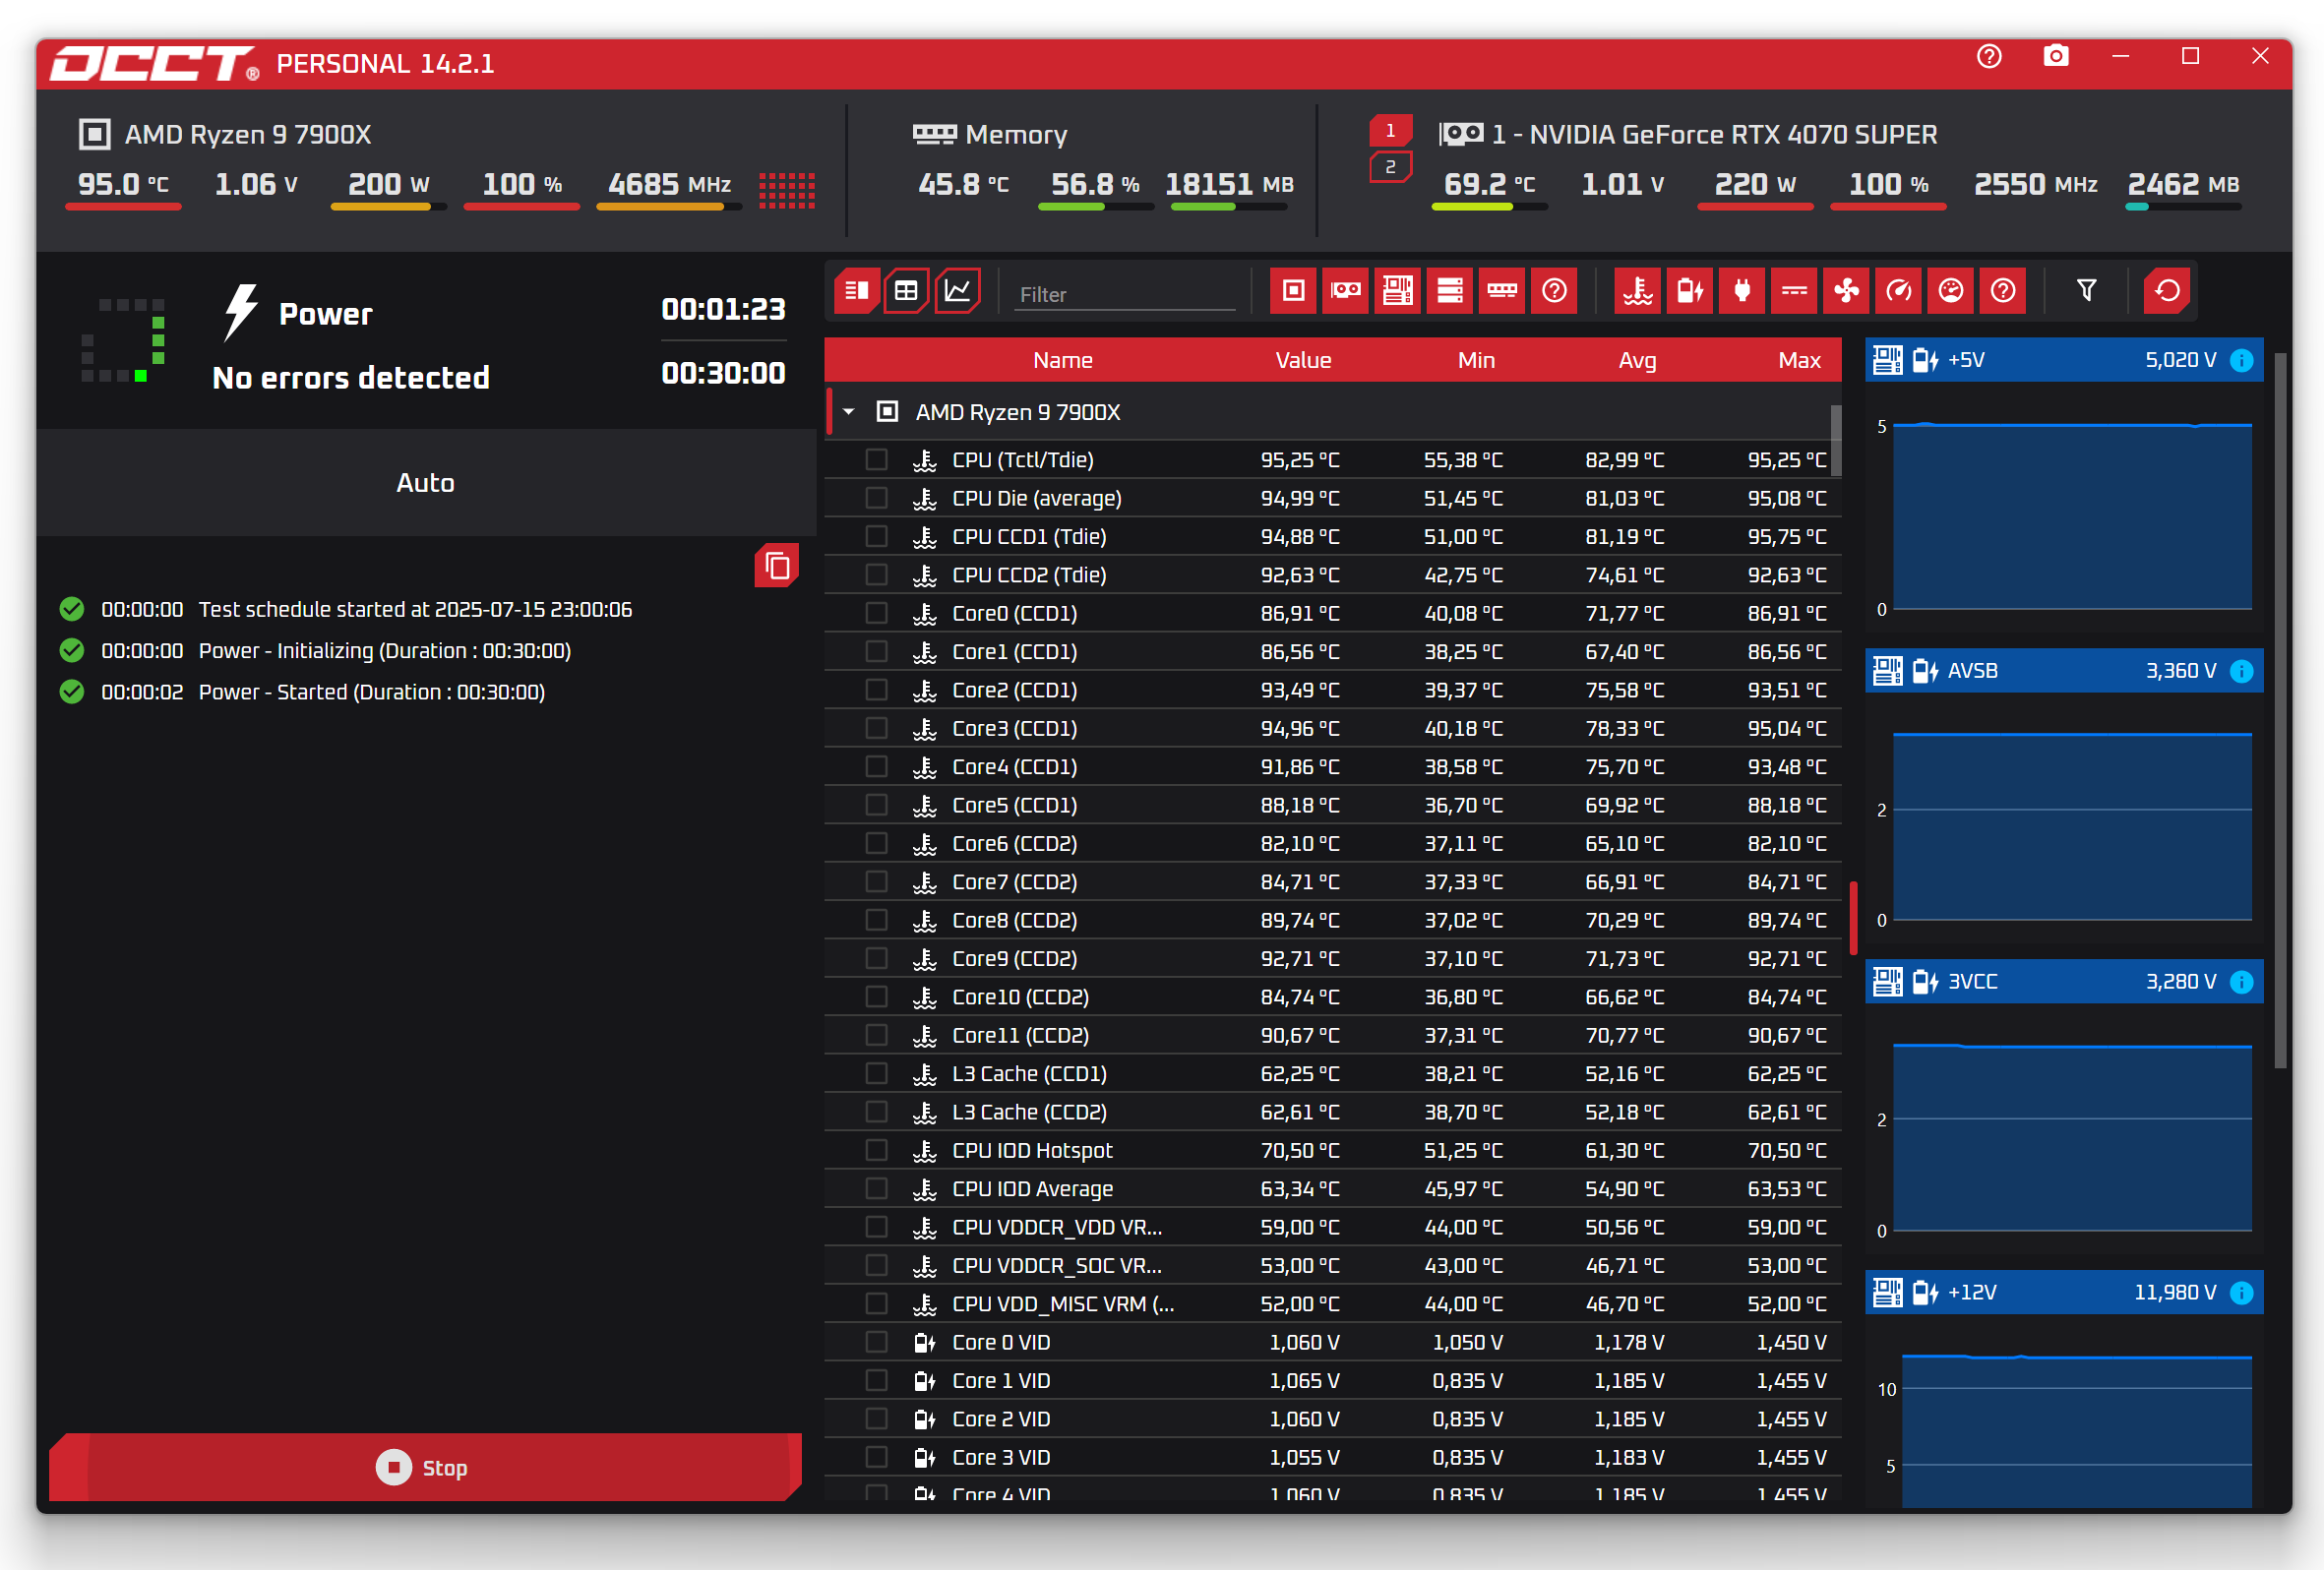Image resolution: width=2324 pixels, height=1570 pixels.
Task: Enable the Core 0 VID checkbox
Action: [x=876, y=1342]
